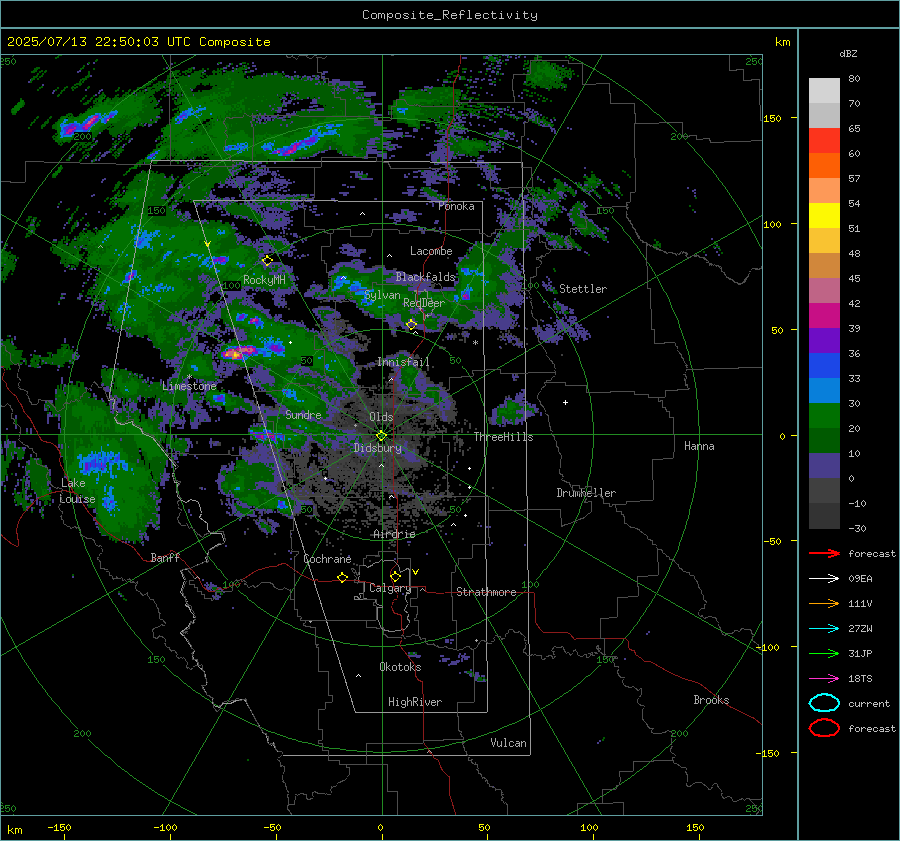Click the Airdrie city label
The height and width of the screenshot is (841, 900).
click(394, 534)
